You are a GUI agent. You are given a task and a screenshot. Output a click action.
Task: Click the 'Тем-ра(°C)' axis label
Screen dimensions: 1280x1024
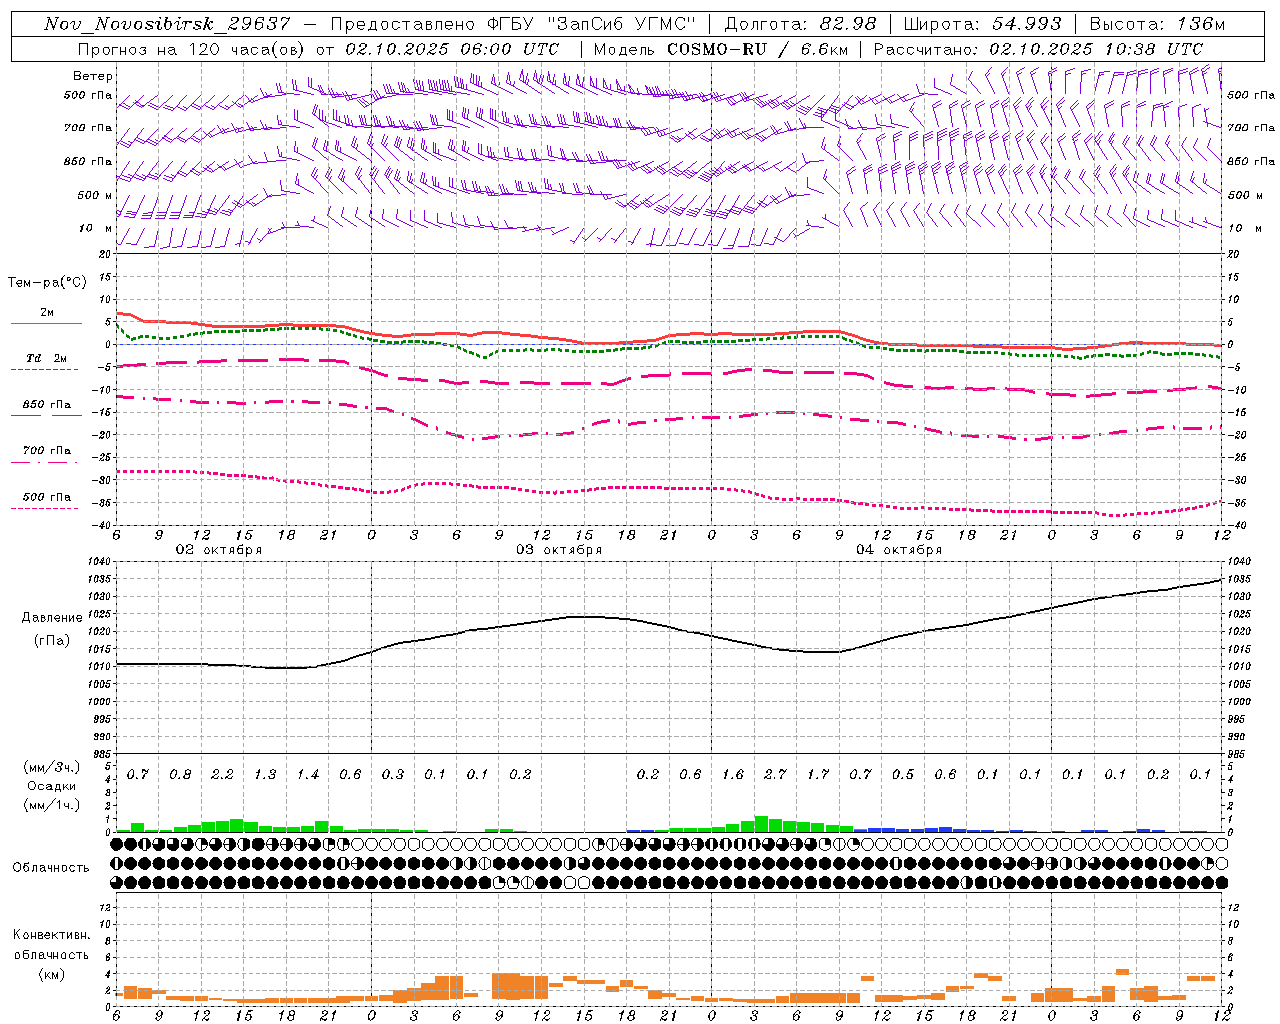[47, 283]
